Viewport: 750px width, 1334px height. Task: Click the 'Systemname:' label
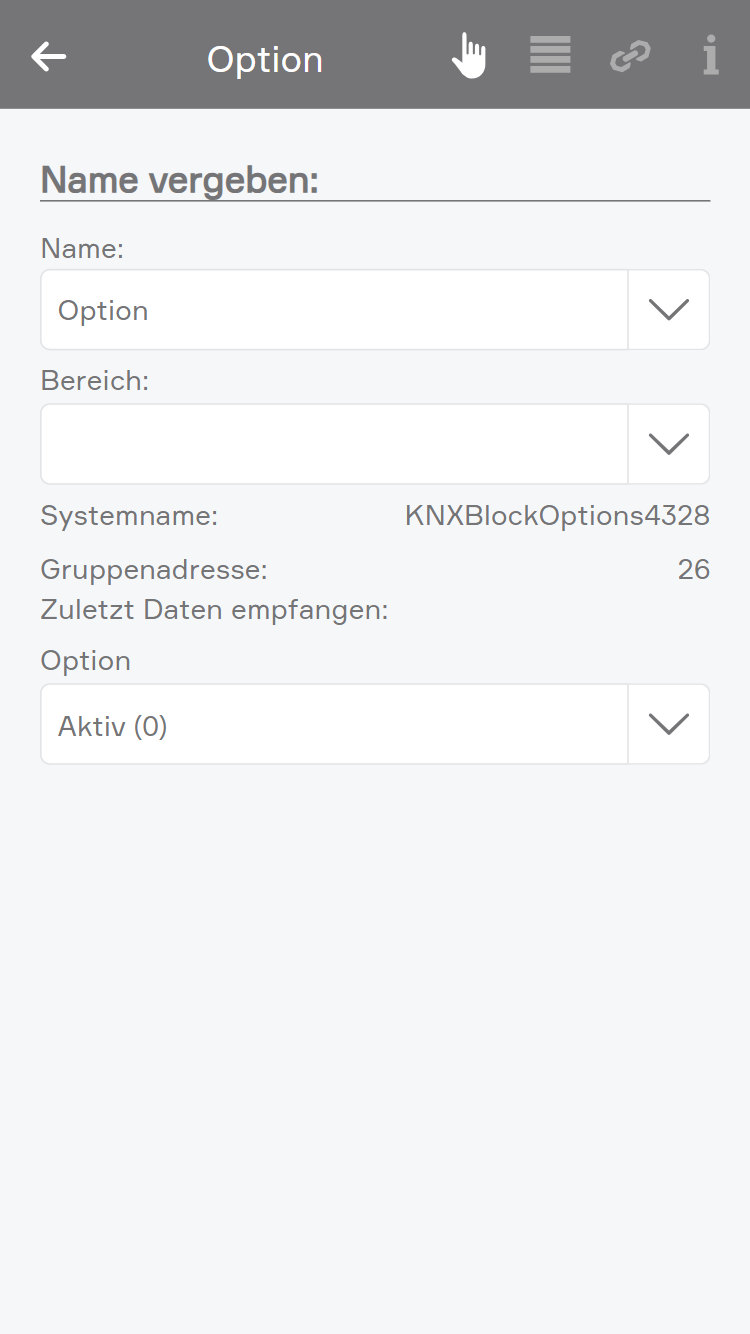(x=129, y=516)
